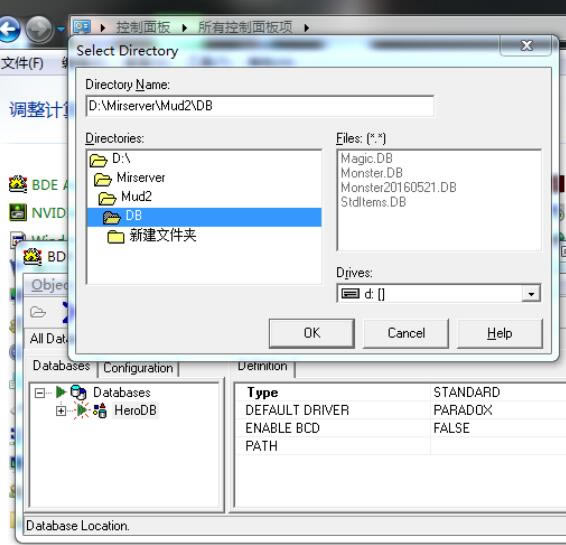Click the NVIDIA control panel icon
This screenshot has height=545, width=566.
point(18,212)
